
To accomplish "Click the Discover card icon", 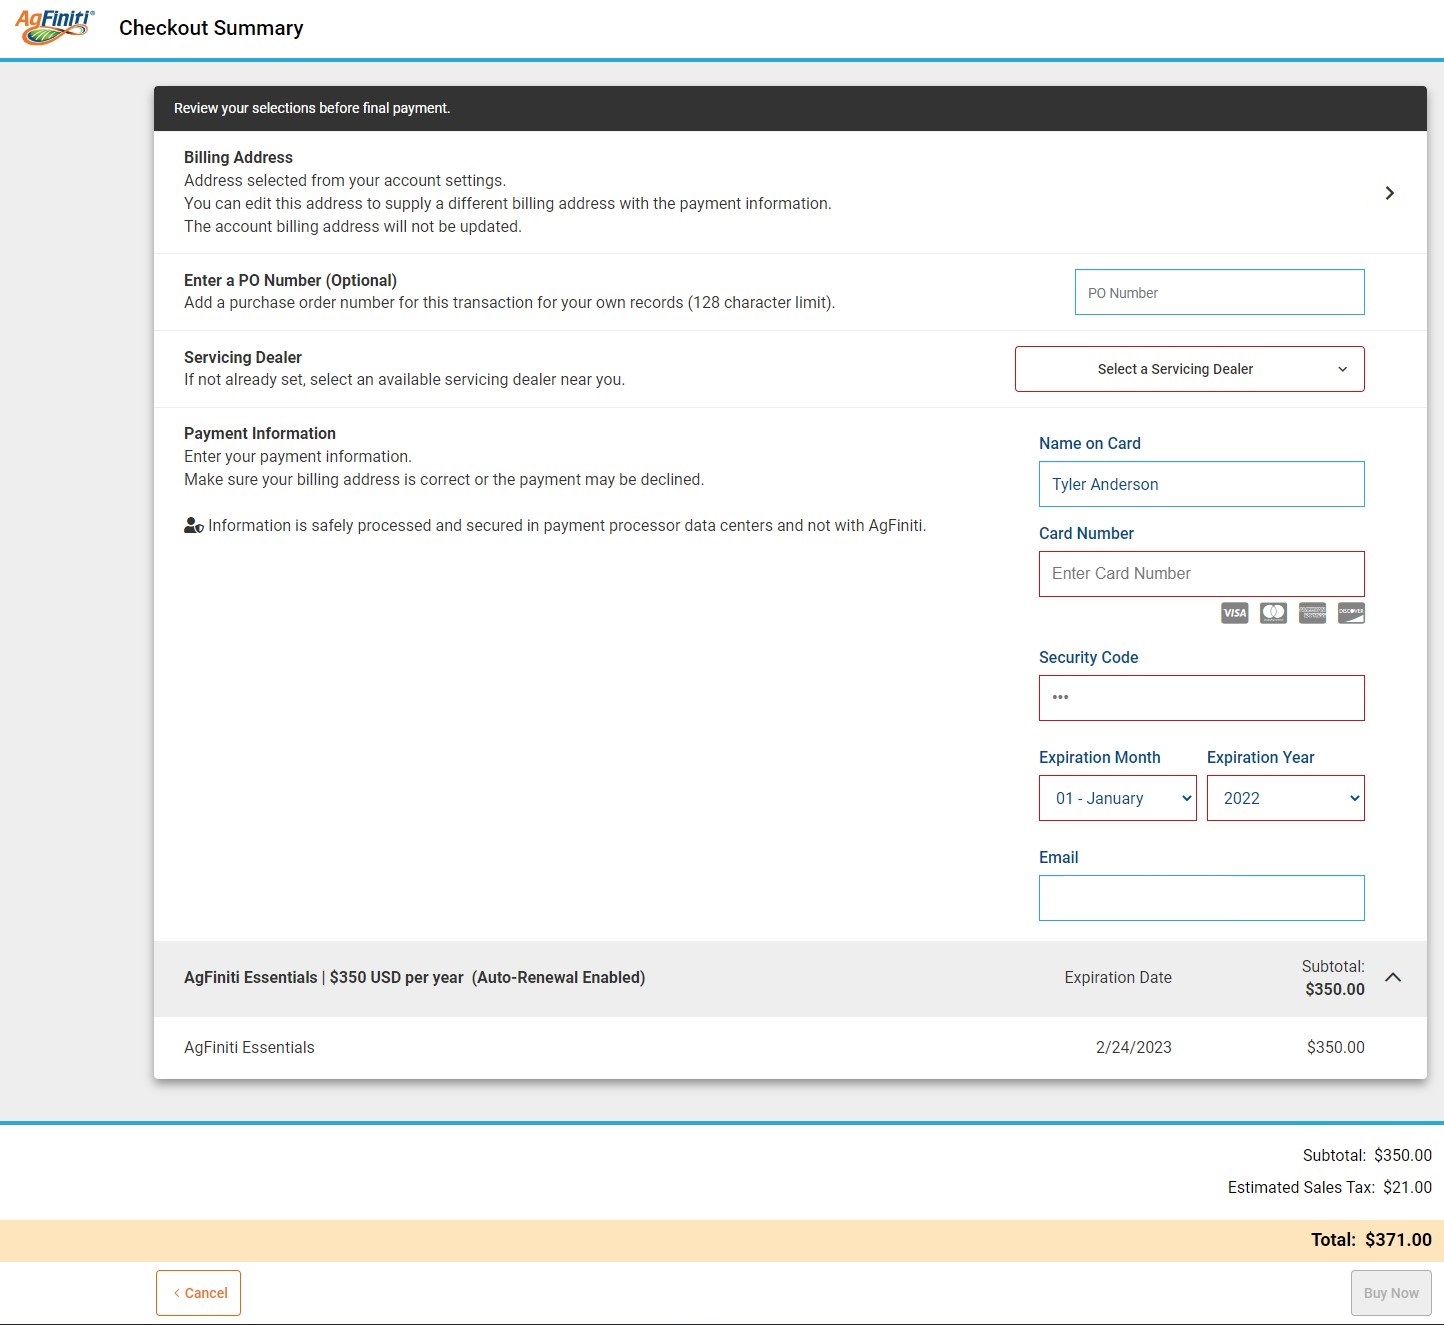I will pyautogui.click(x=1351, y=613).
